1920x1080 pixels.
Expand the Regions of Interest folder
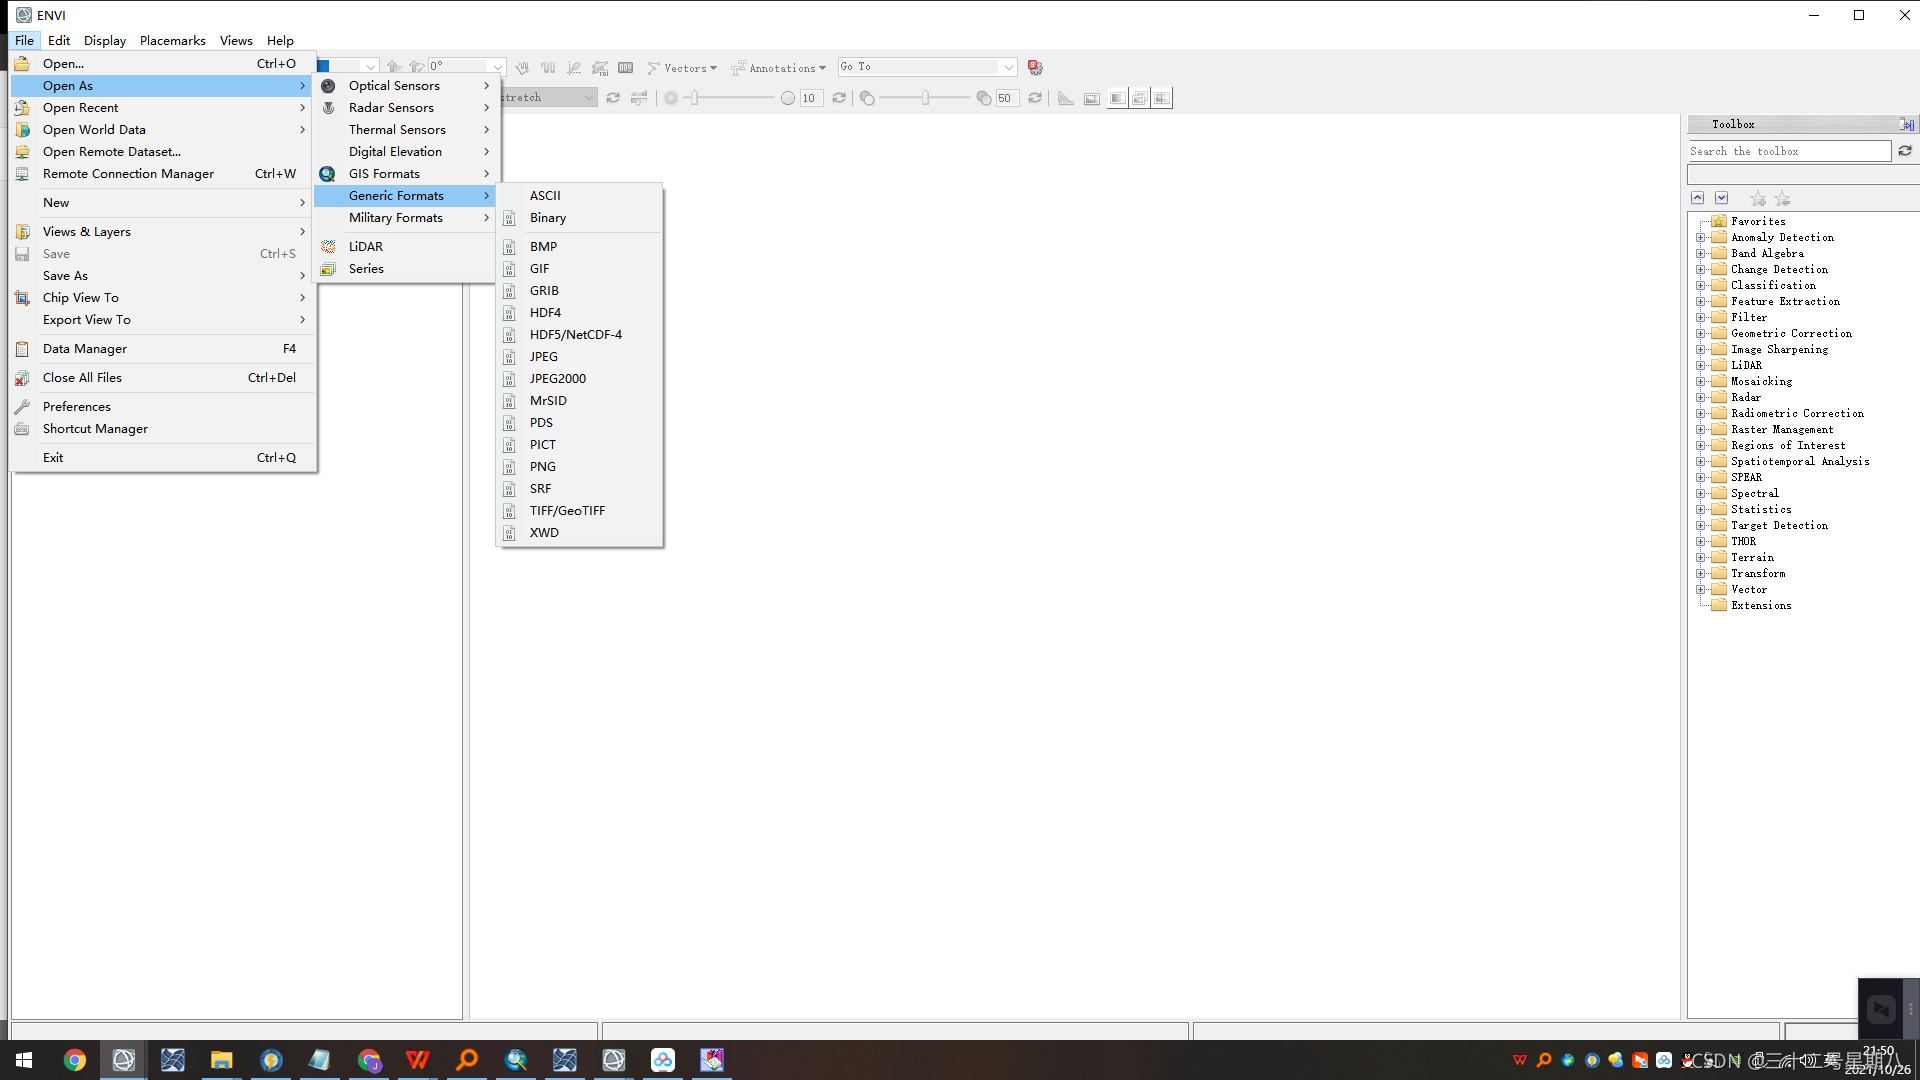(1700, 446)
